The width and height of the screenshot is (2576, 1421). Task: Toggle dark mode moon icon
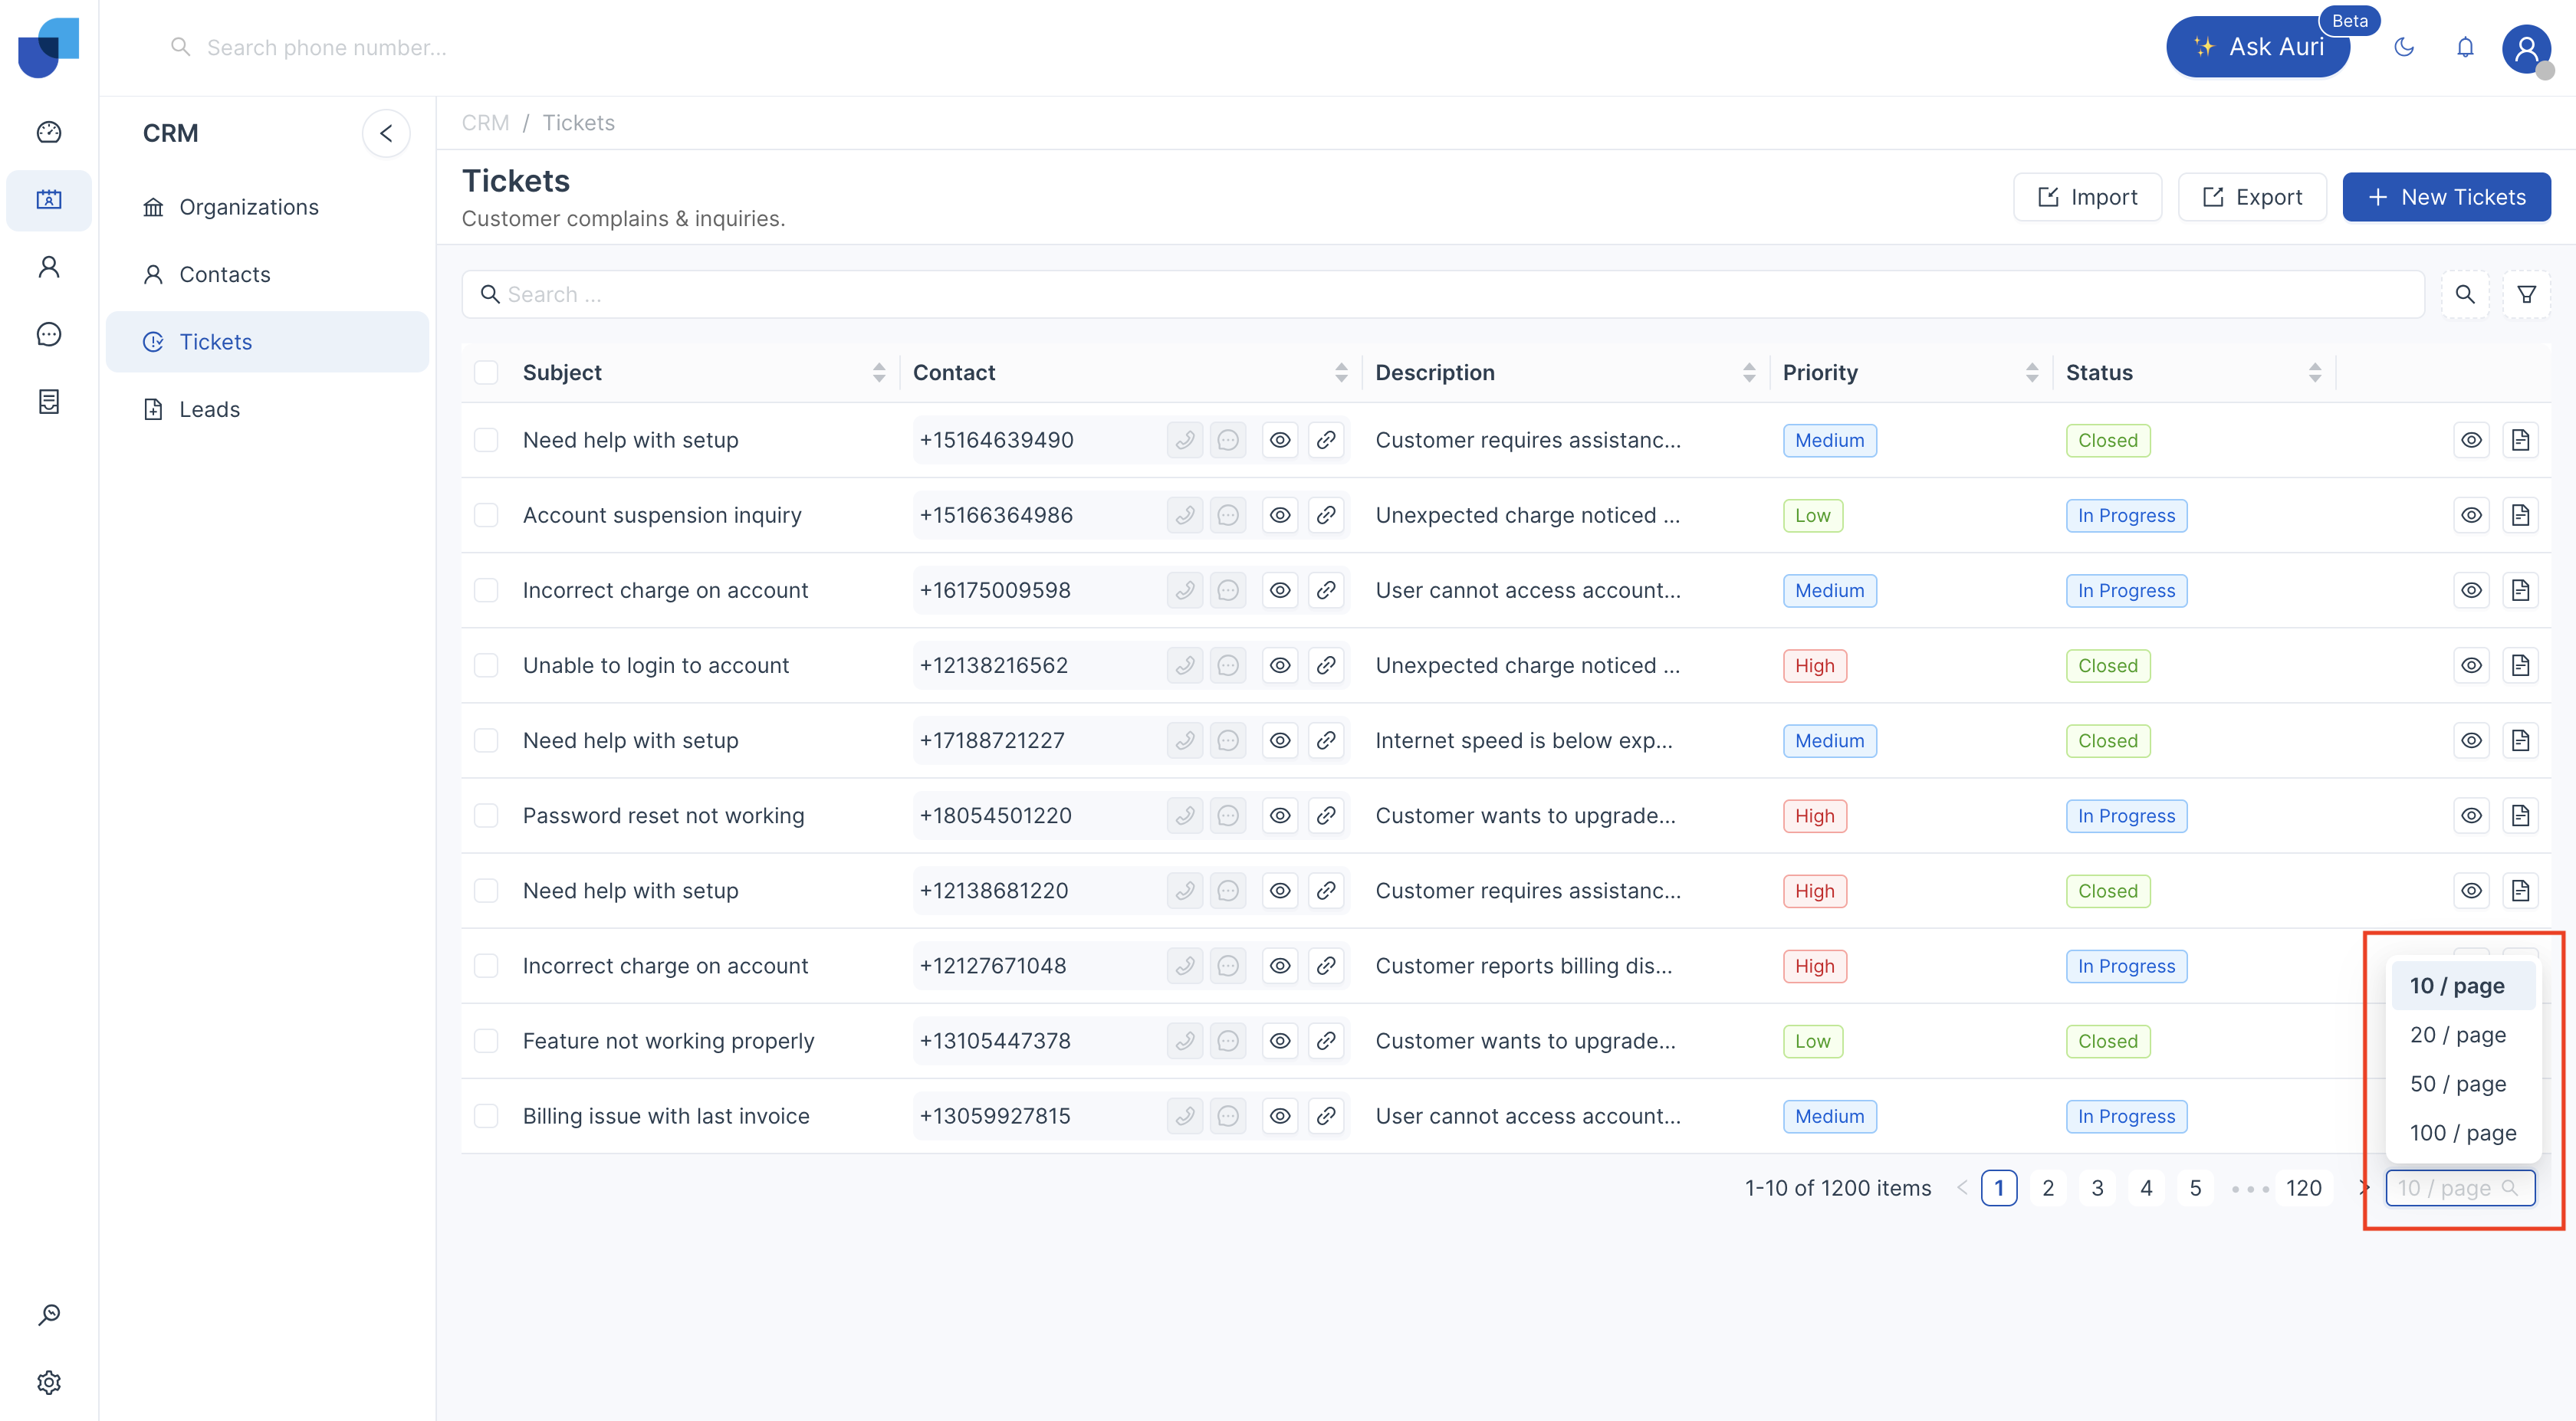click(2404, 47)
